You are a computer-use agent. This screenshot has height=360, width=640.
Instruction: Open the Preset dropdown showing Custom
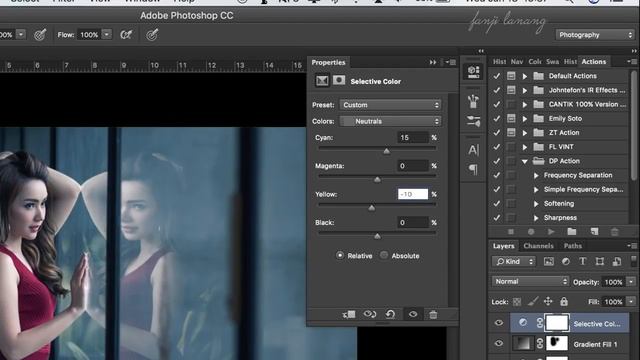point(390,105)
